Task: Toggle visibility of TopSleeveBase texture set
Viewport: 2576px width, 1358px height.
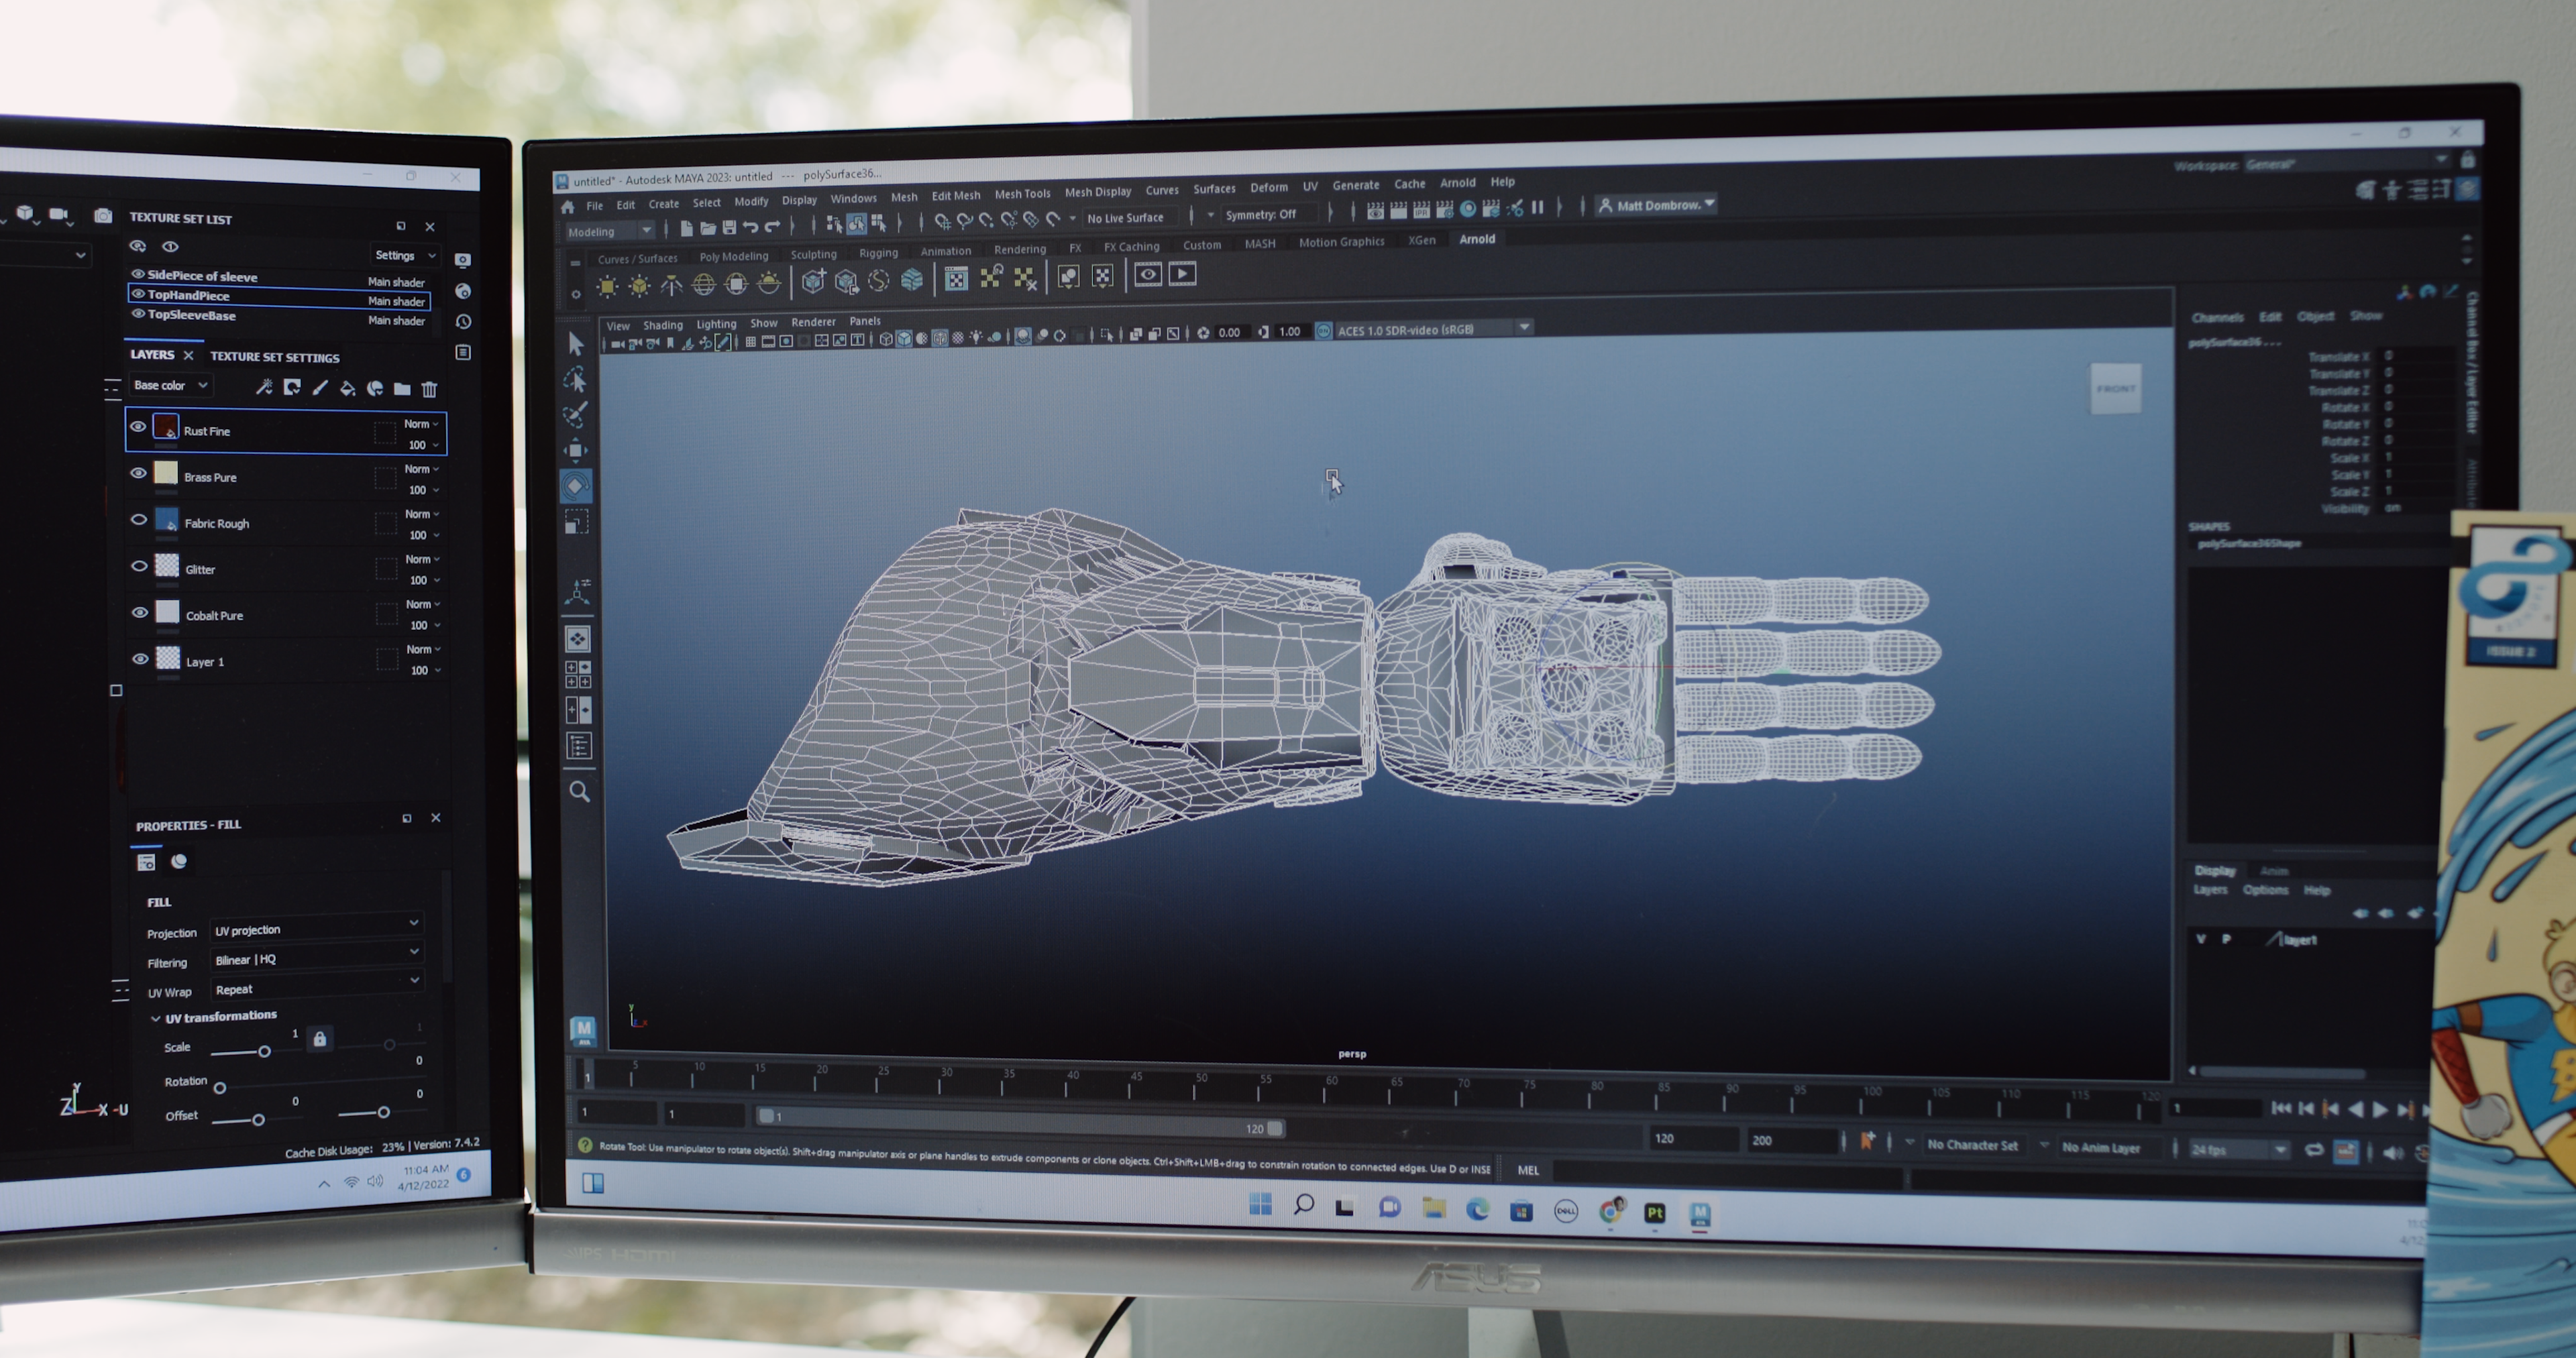Action: point(139,313)
